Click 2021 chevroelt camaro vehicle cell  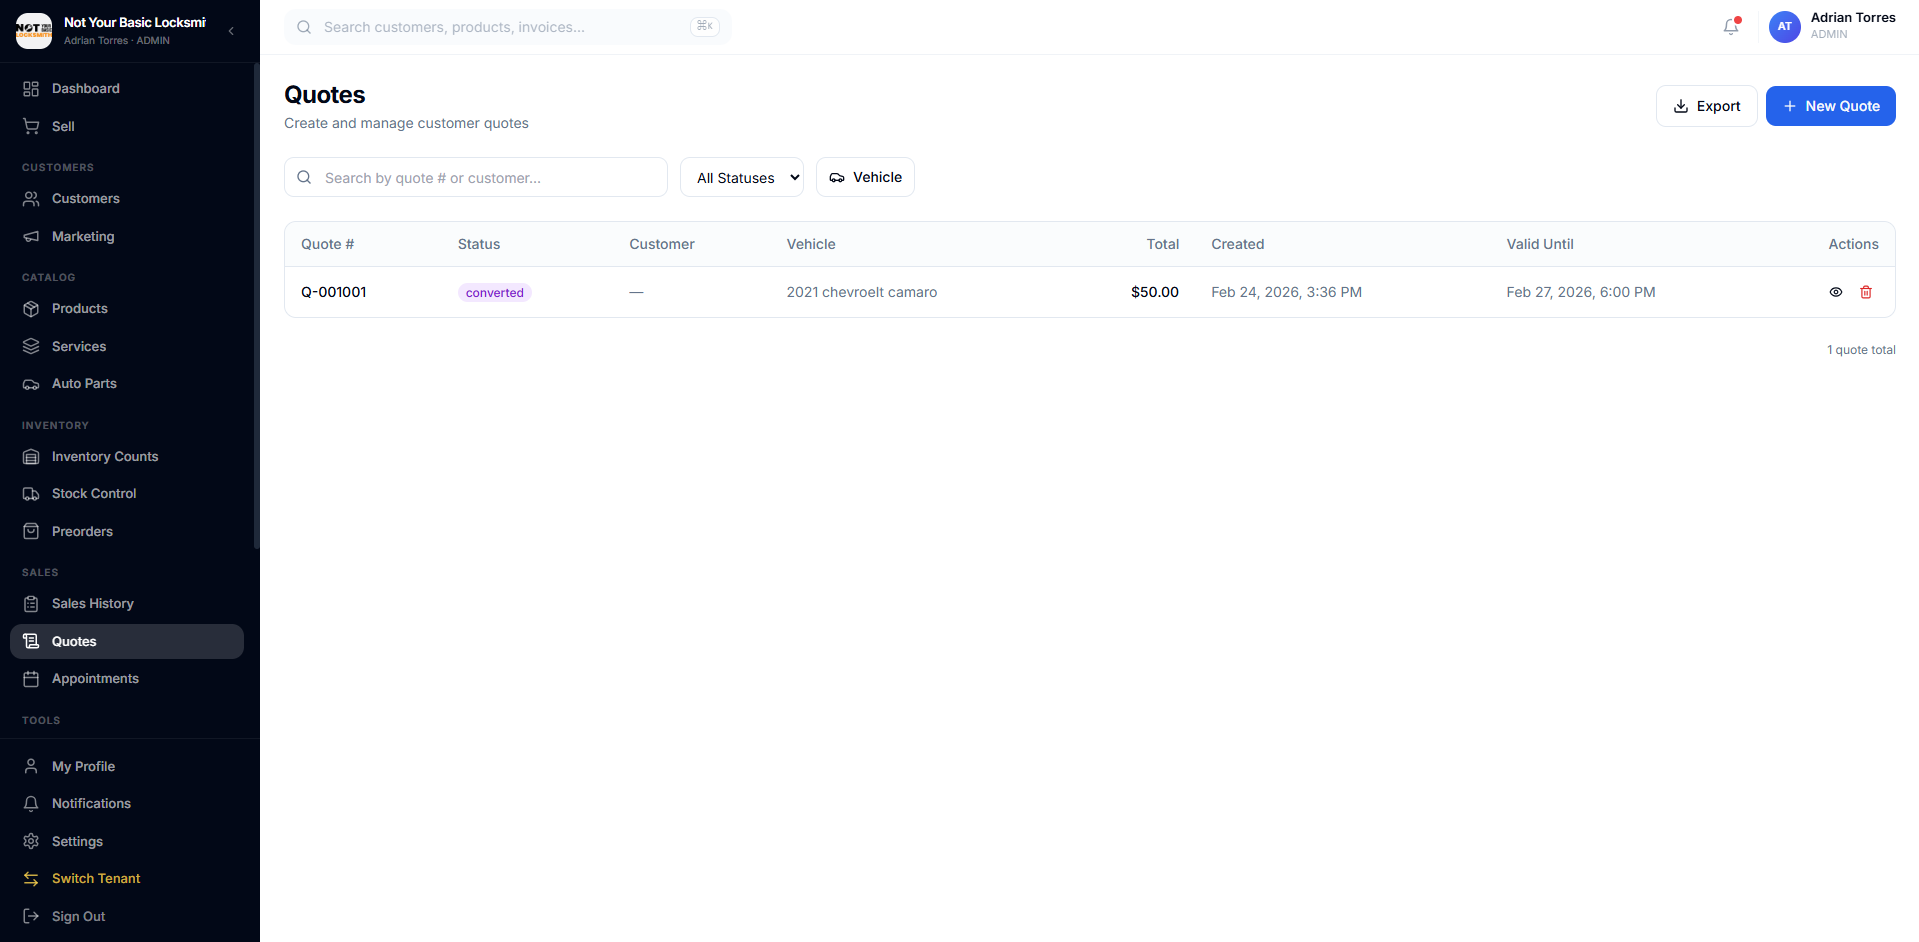point(862,292)
